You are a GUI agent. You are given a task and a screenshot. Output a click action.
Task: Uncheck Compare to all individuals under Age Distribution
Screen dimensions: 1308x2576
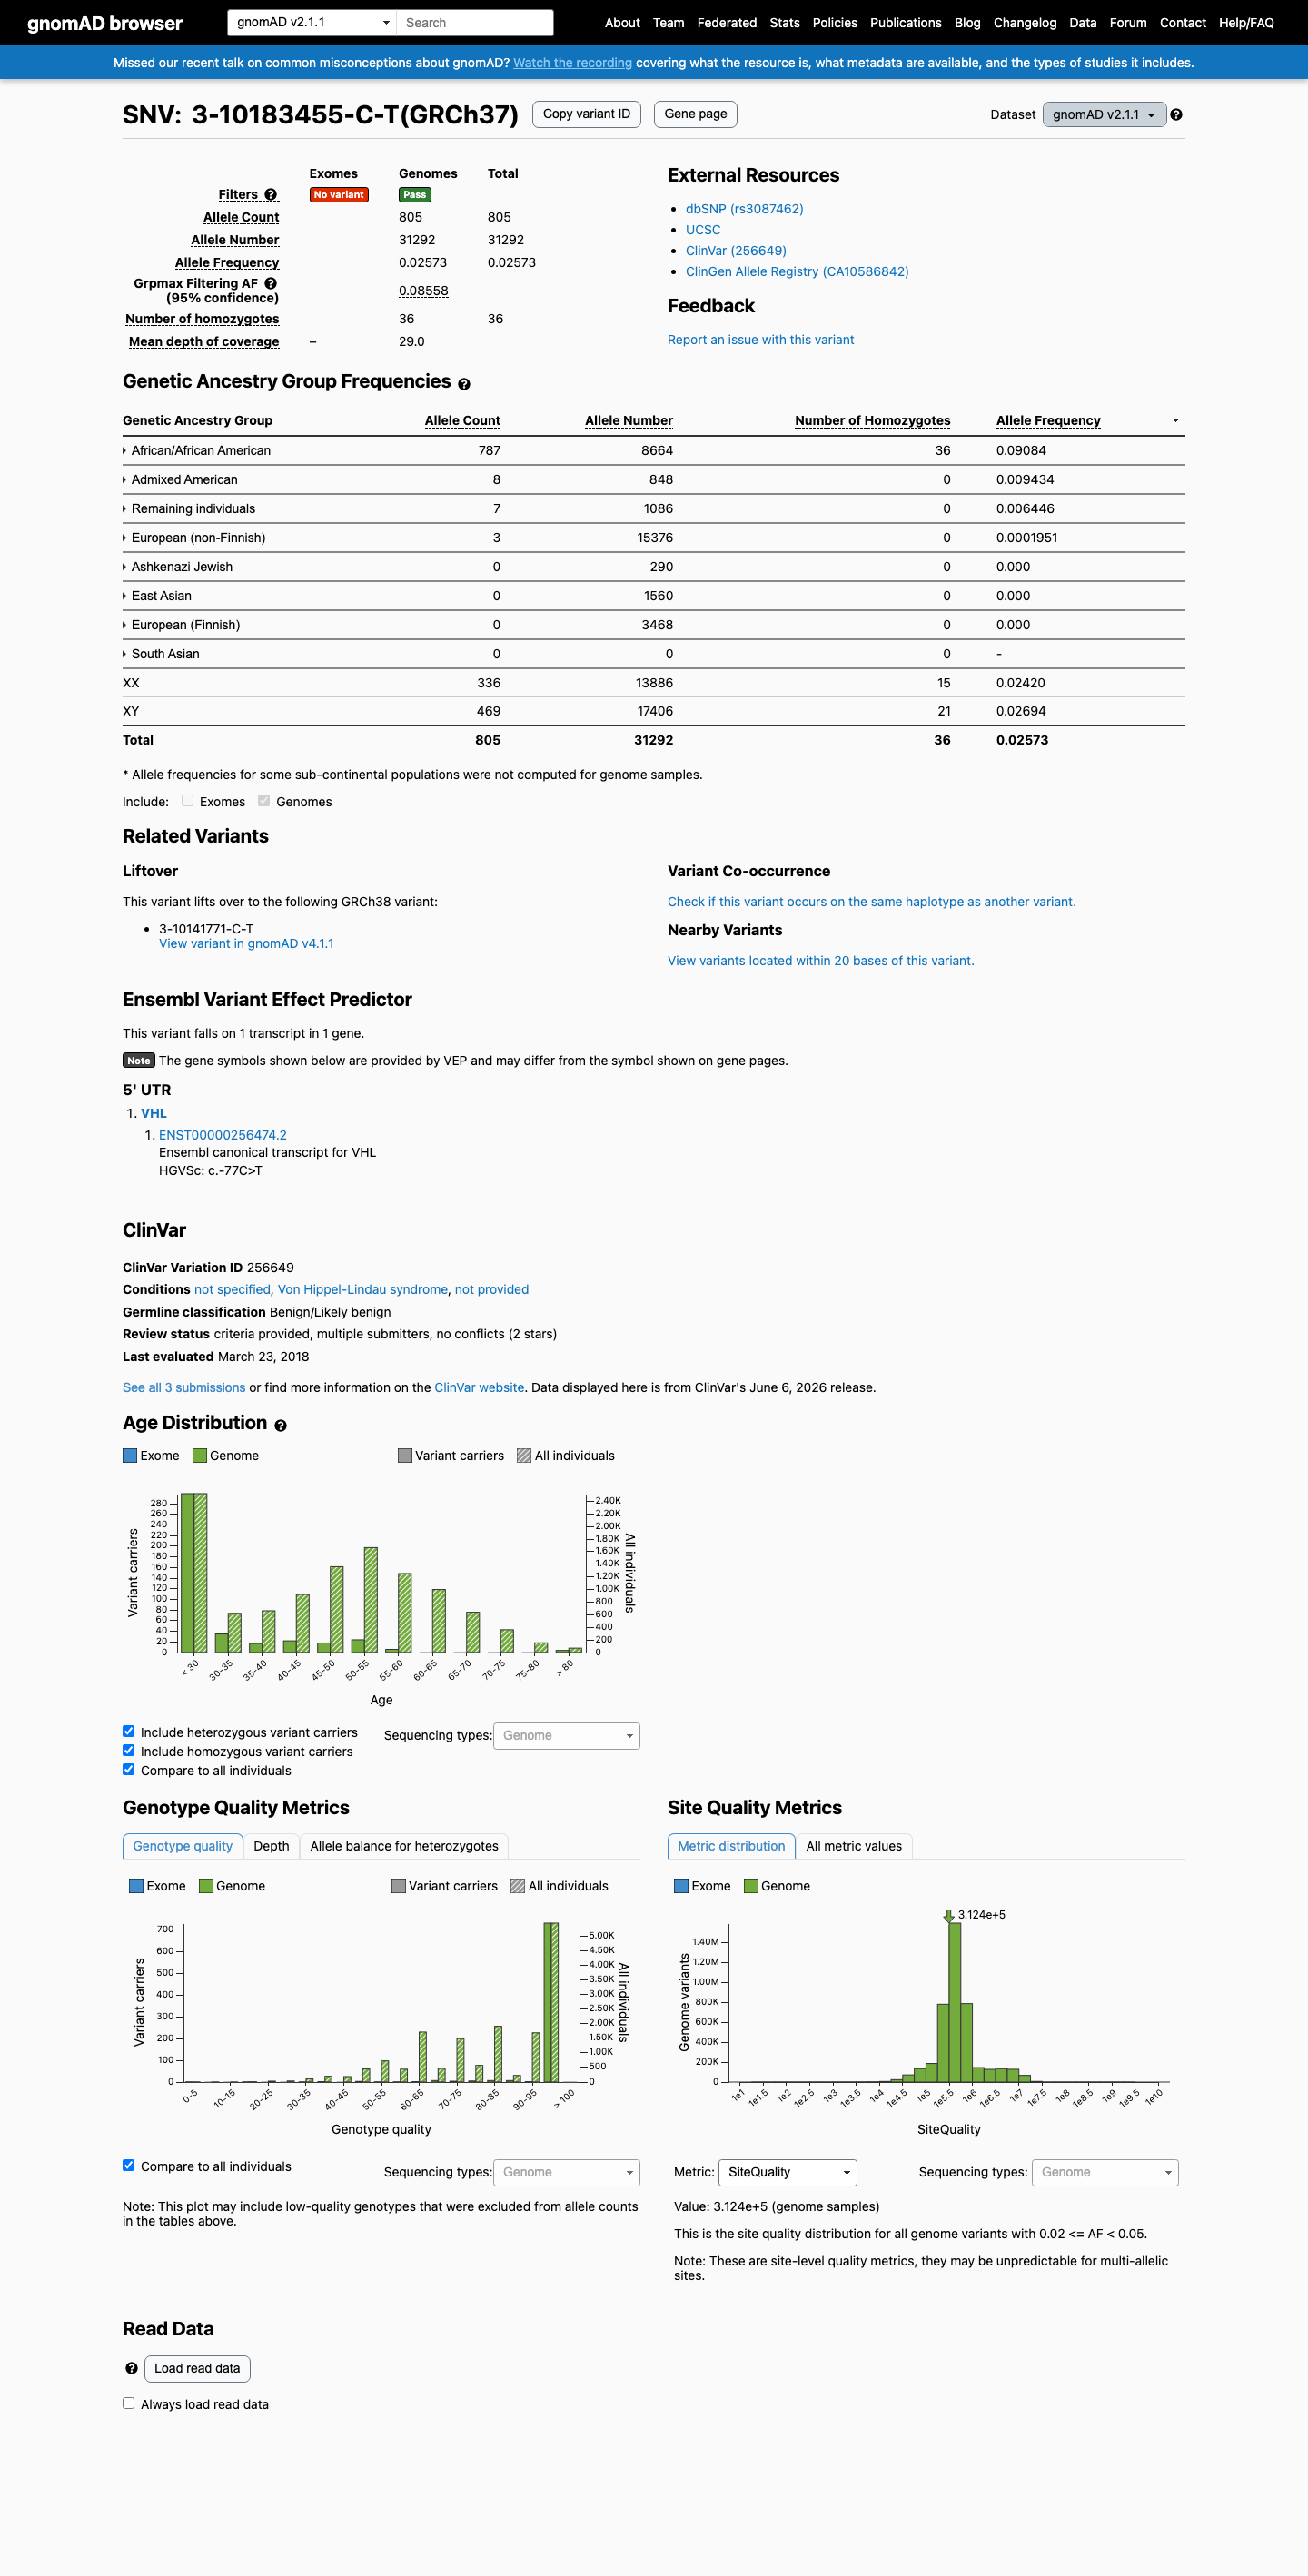pyautogui.click(x=128, y=1769)
